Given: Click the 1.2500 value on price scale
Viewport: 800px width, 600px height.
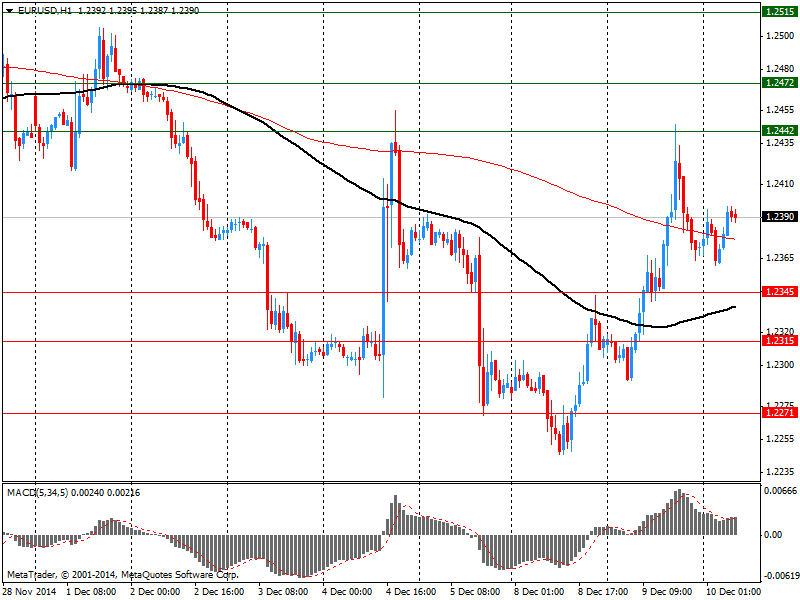Looking at the screenshot, I should [780, 36].
